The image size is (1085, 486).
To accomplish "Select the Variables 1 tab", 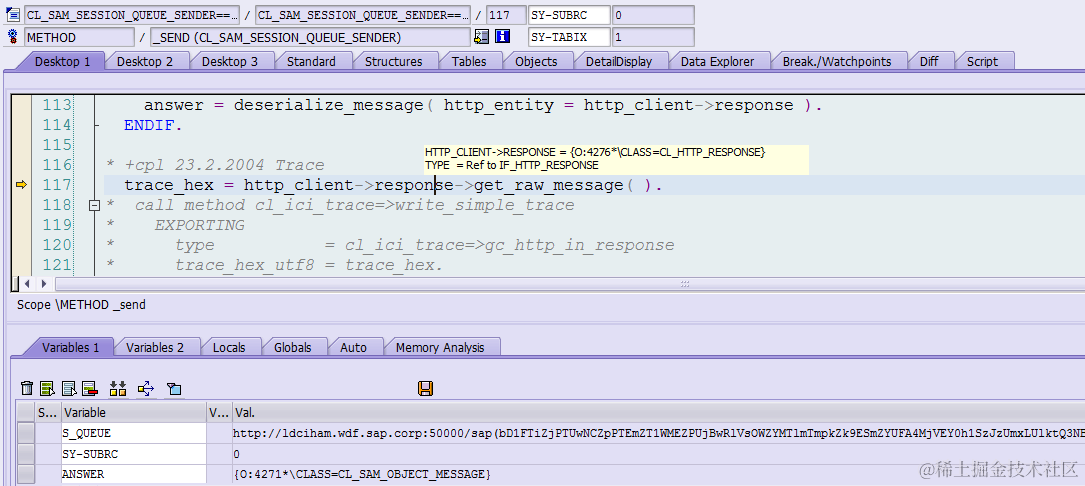I will tap(70, 348).
